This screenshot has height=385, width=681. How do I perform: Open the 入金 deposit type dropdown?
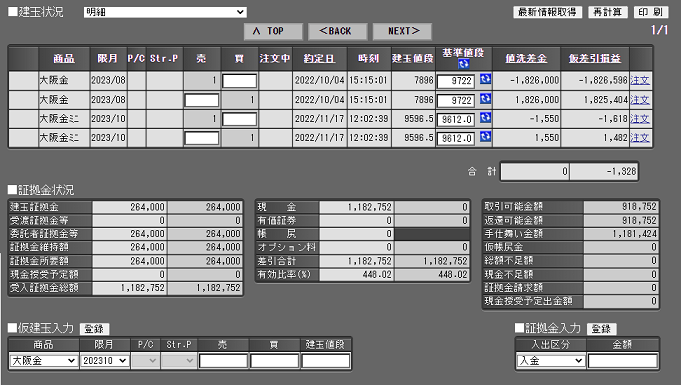[551, 361]
